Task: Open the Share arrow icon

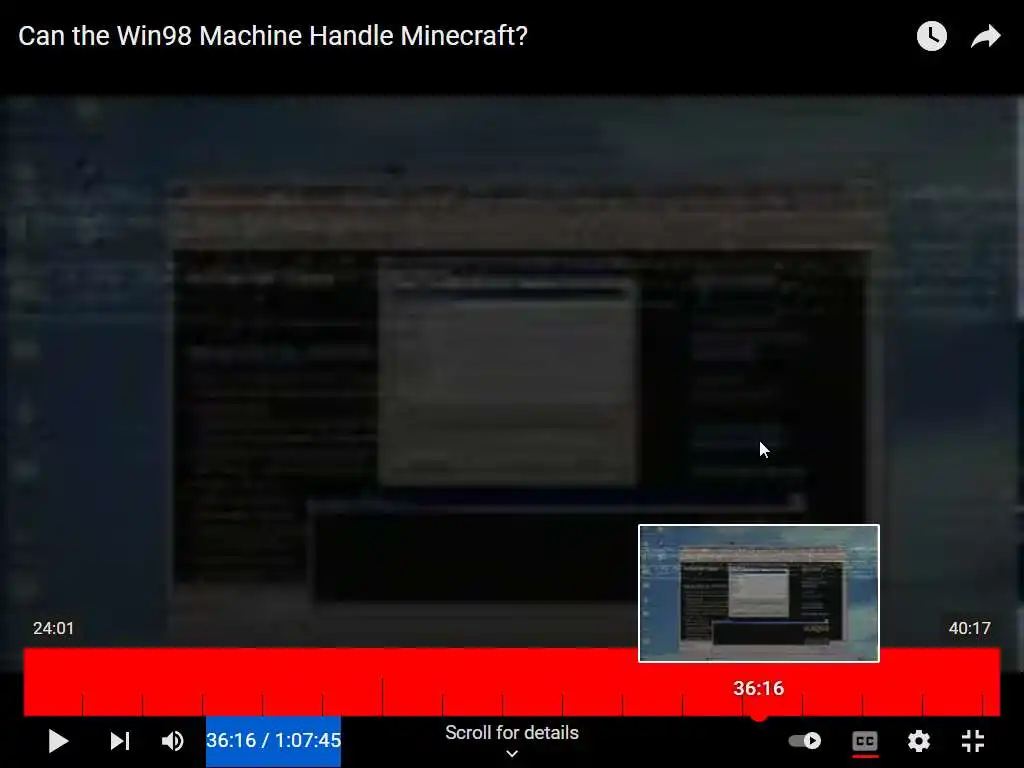Action: pos(985,37)
